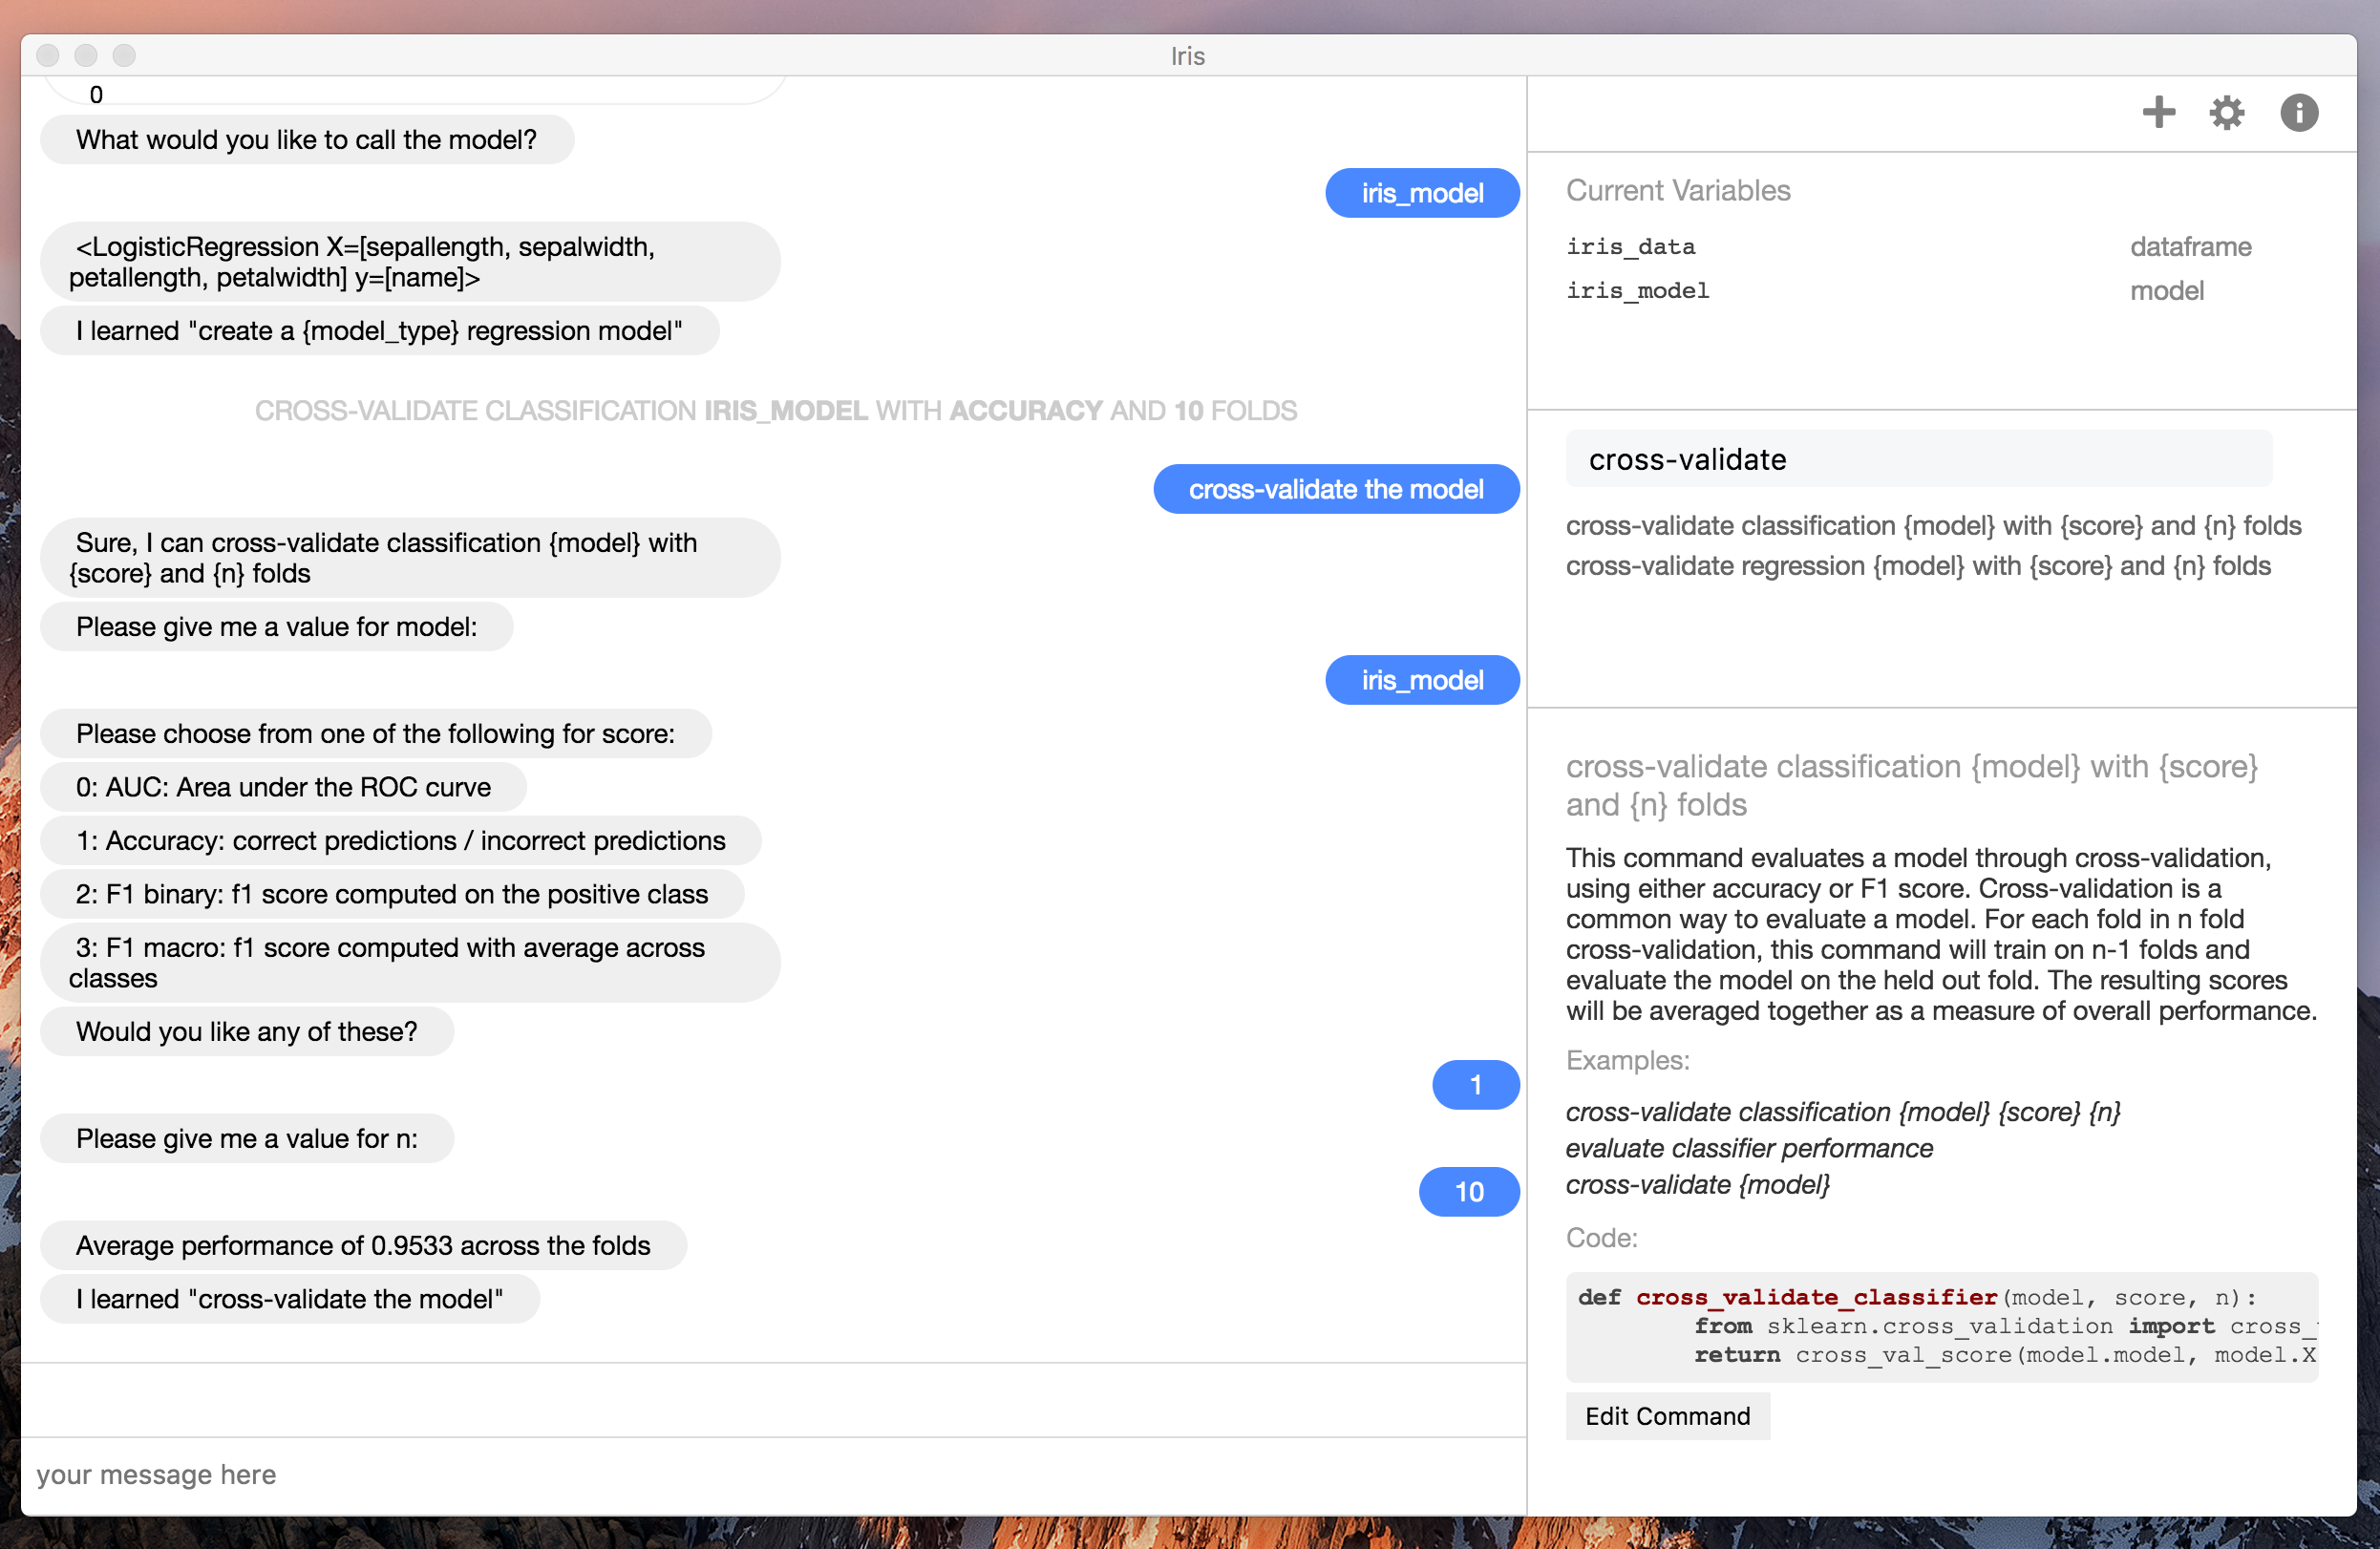Open settings with the gear icon

coord(2226,112)
